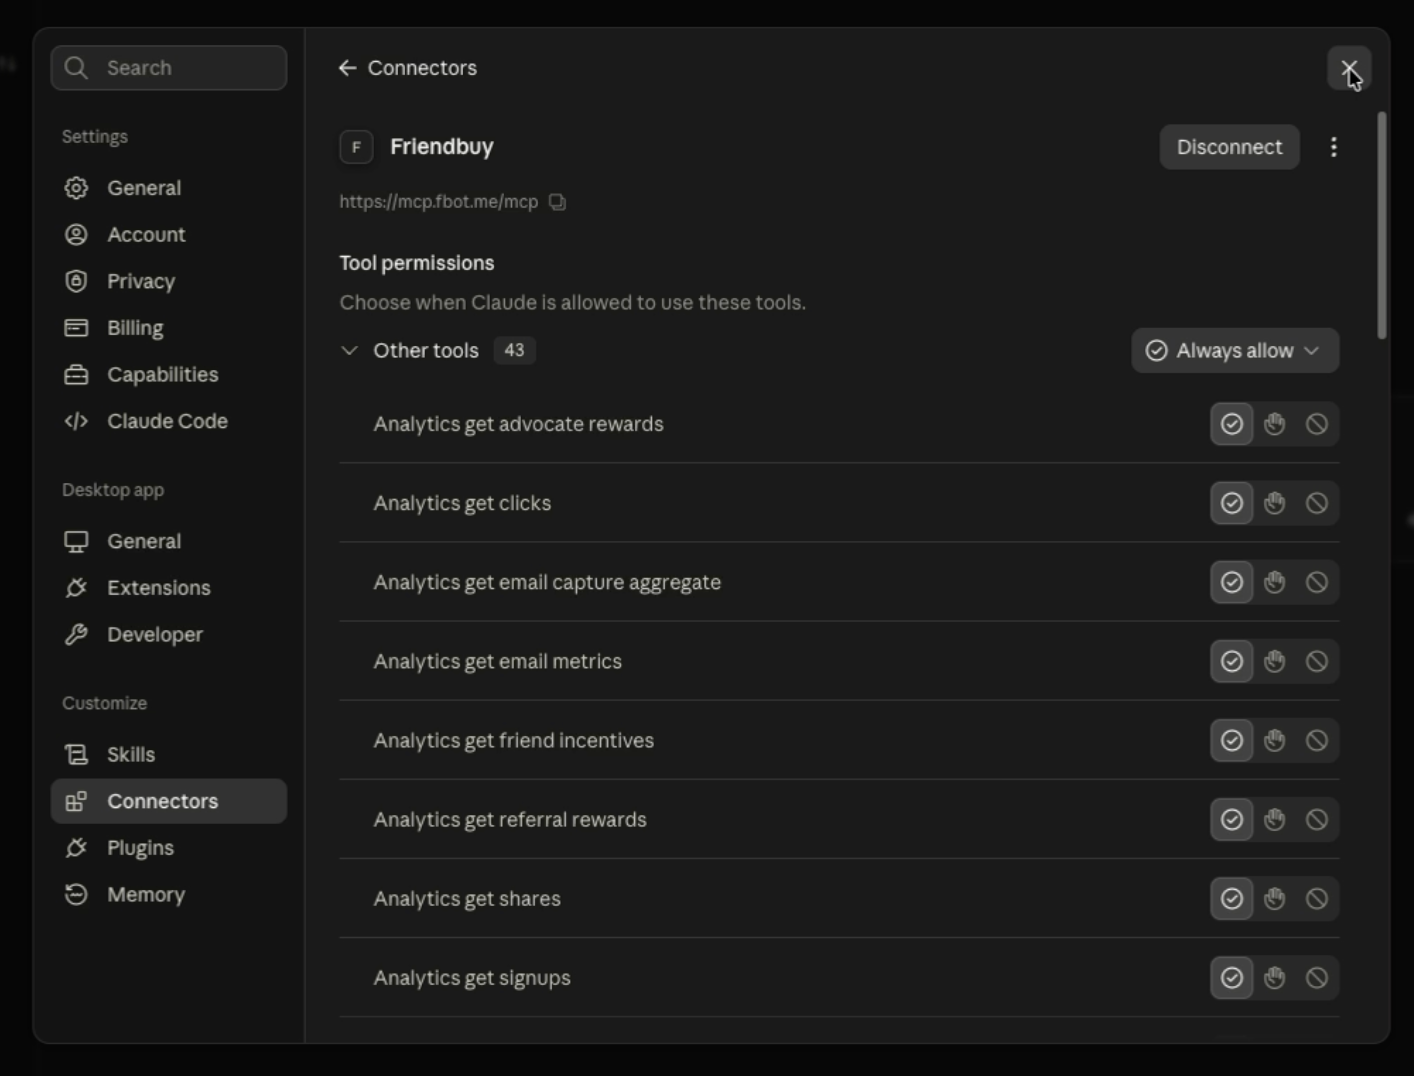Open Plugins settings
Image resolution: width=1414 pixels, height=1076 pixels.
(x=168, y=848)
